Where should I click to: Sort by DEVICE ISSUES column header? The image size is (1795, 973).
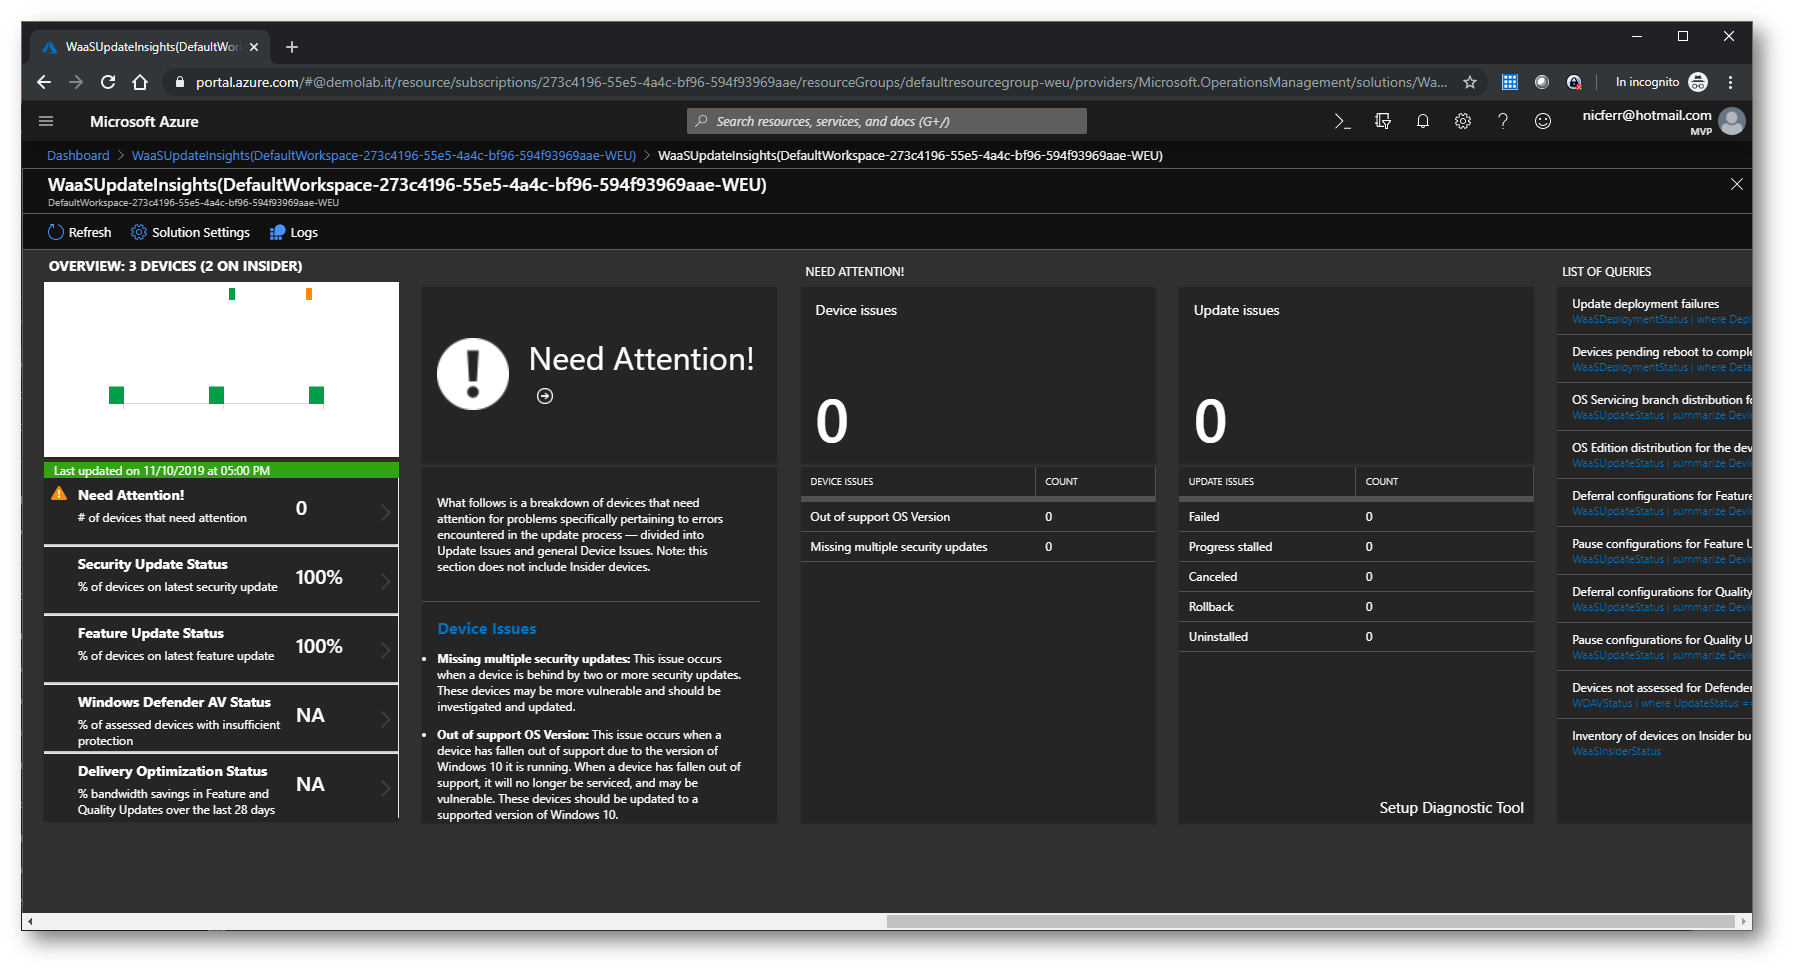click(x=918, y=481)
